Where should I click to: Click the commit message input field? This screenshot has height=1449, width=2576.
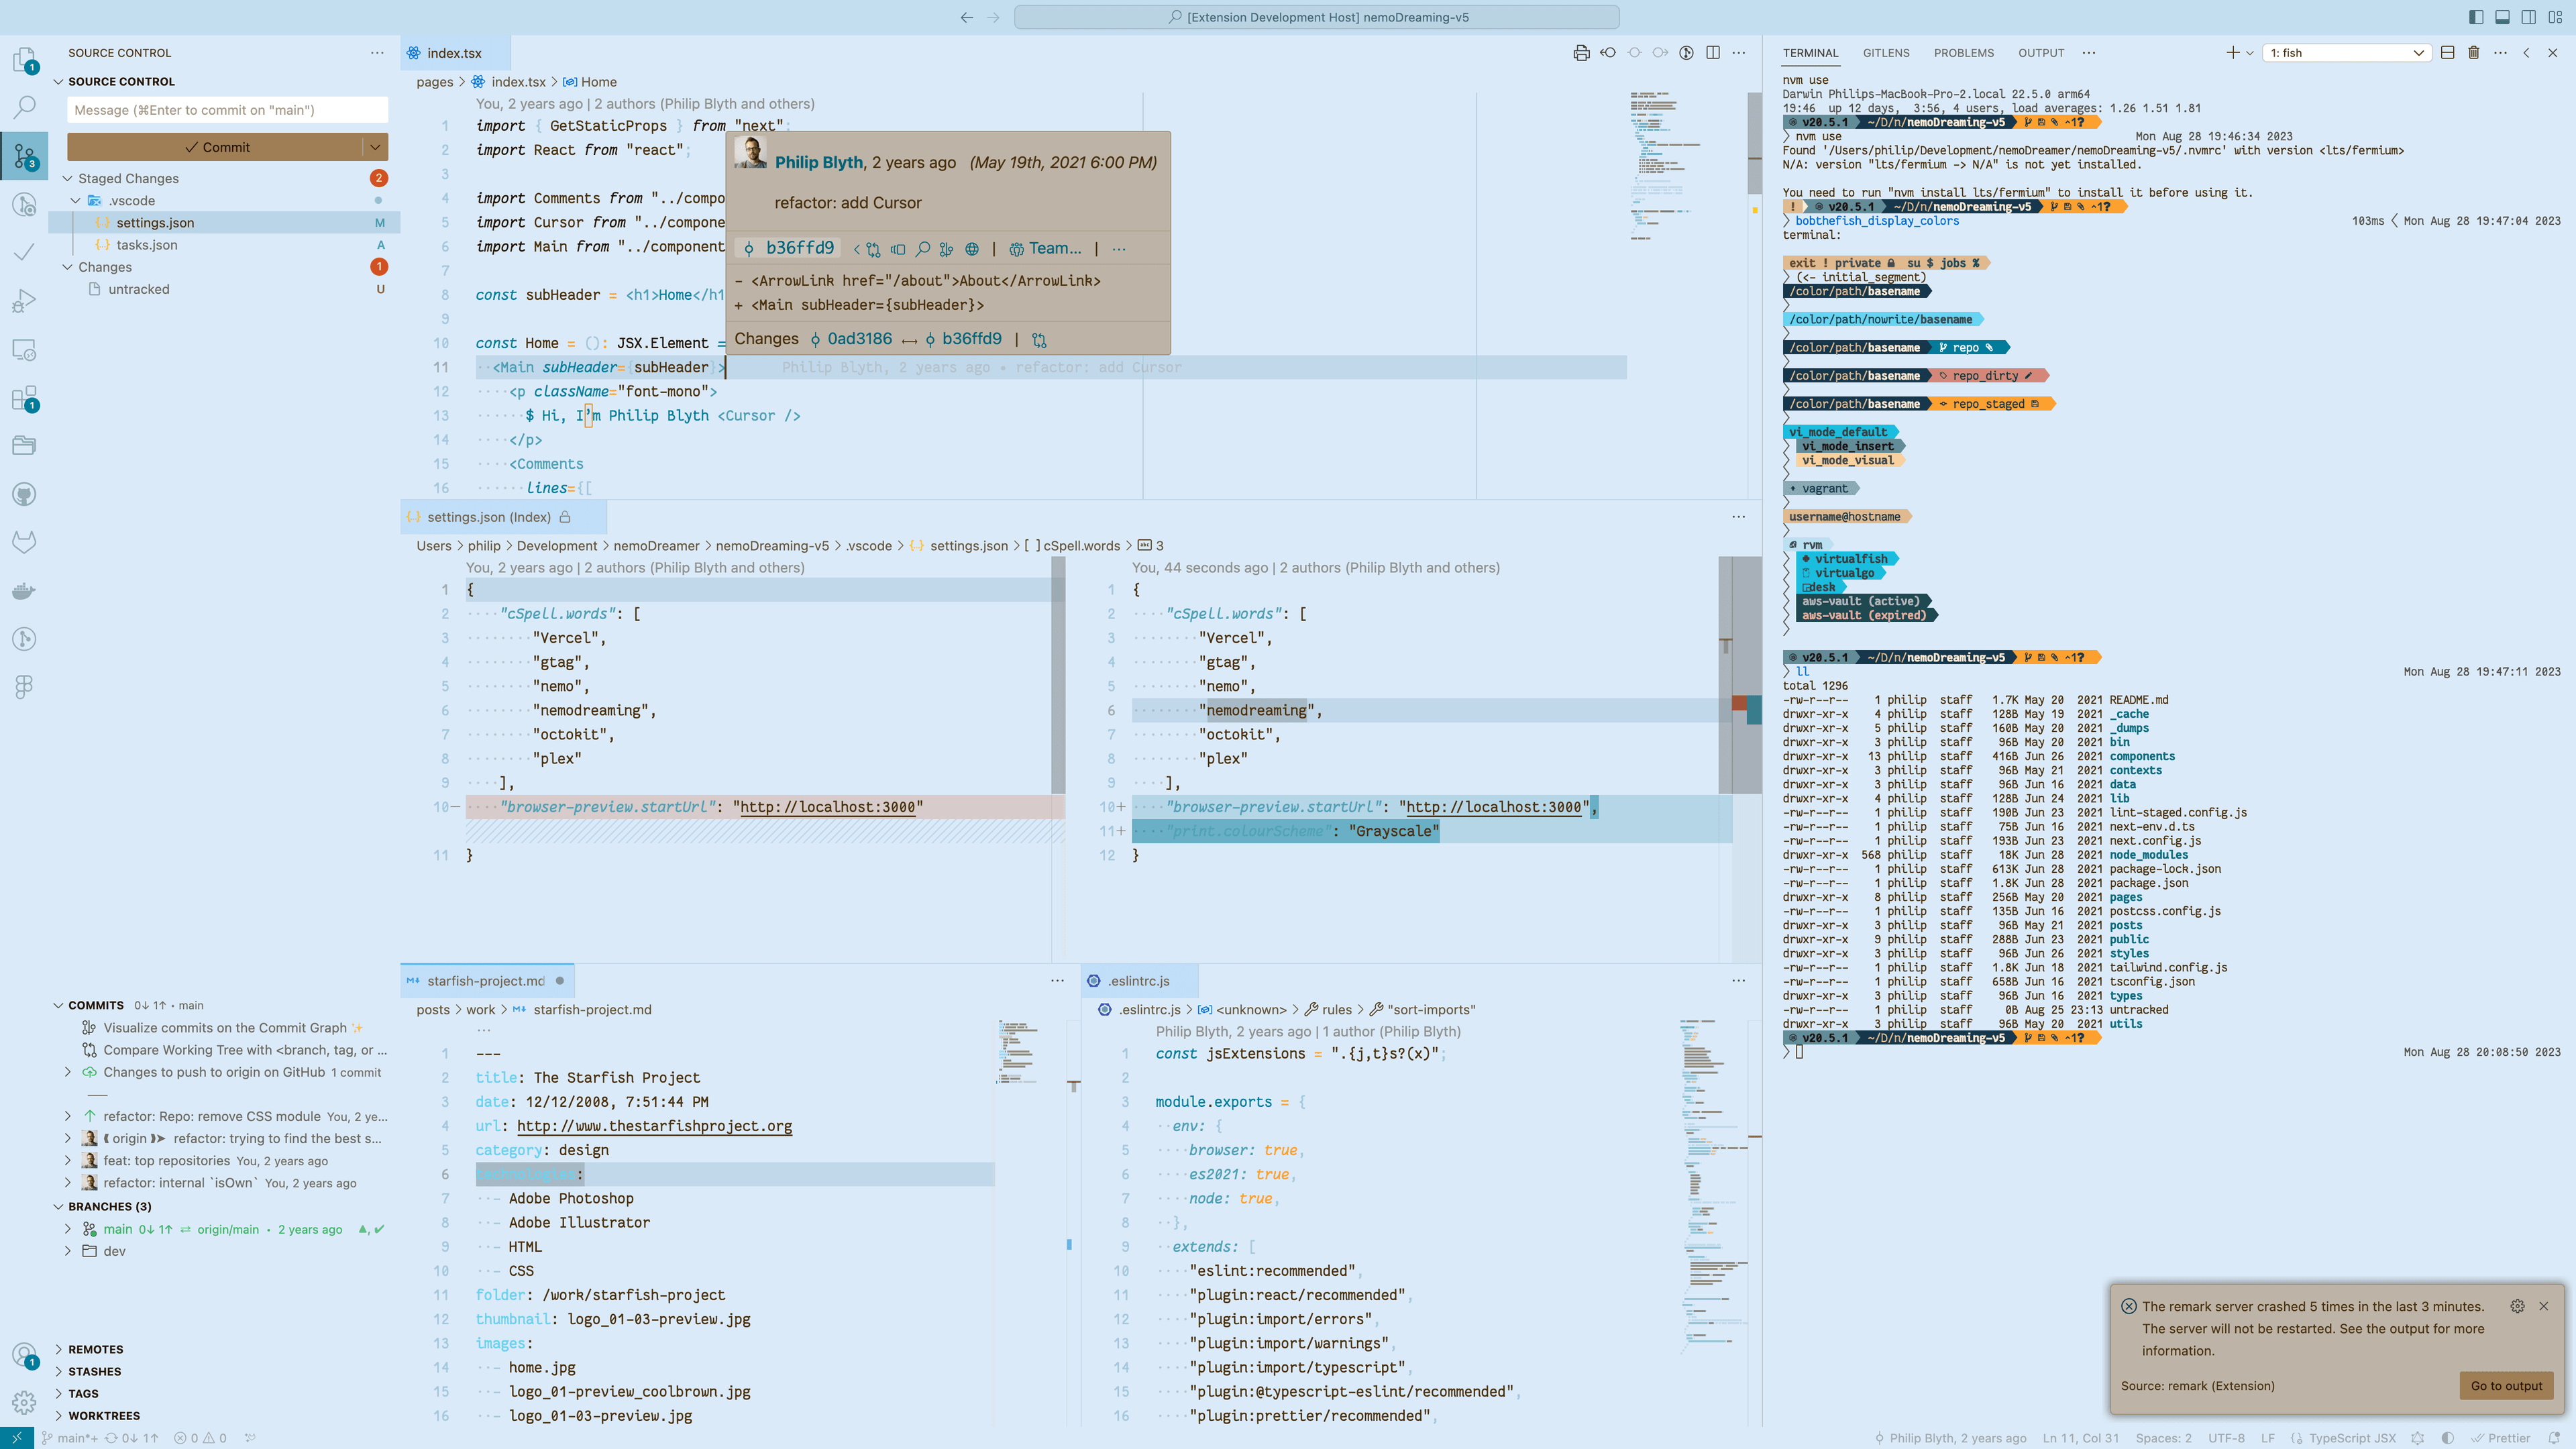227,110
